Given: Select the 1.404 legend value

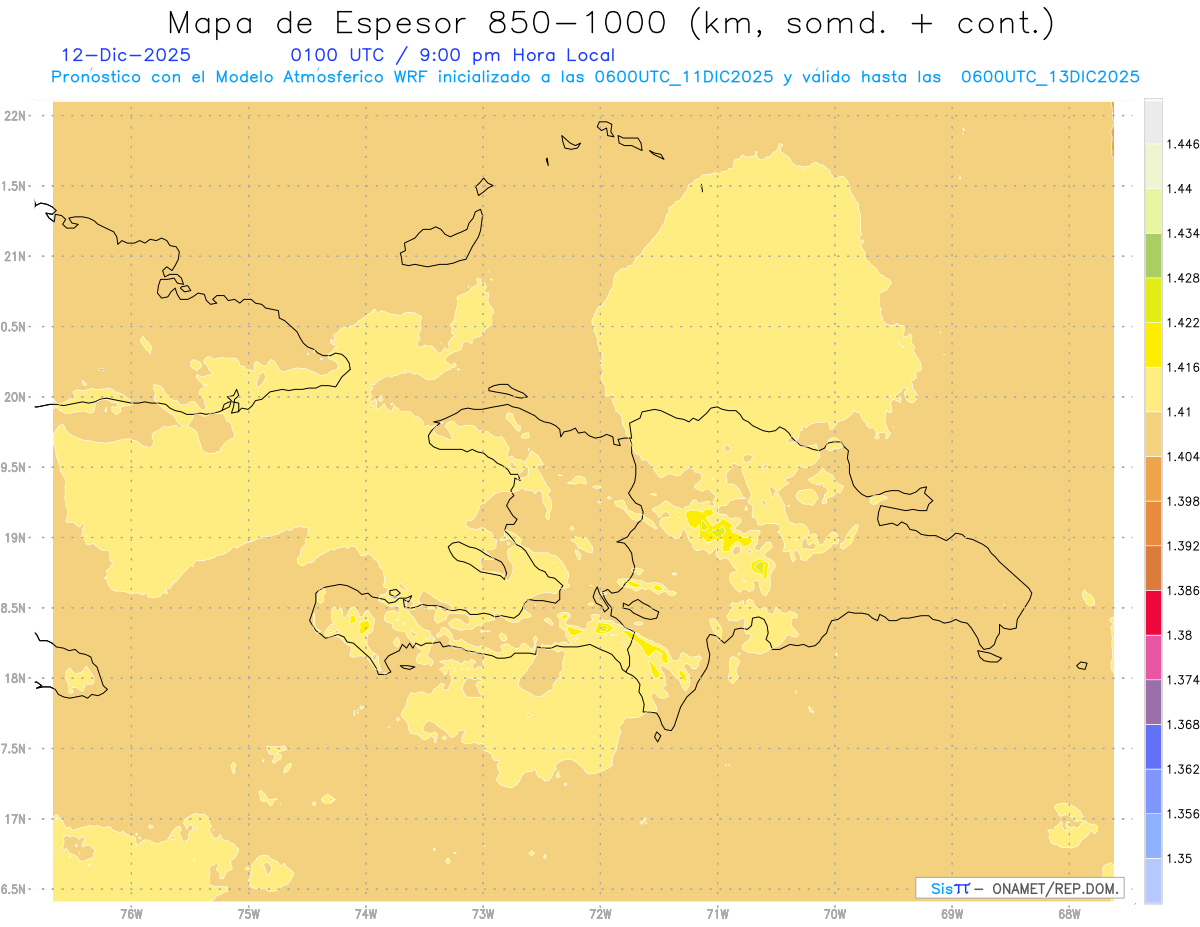Looking at the screenshot, I should point(1185,456).
